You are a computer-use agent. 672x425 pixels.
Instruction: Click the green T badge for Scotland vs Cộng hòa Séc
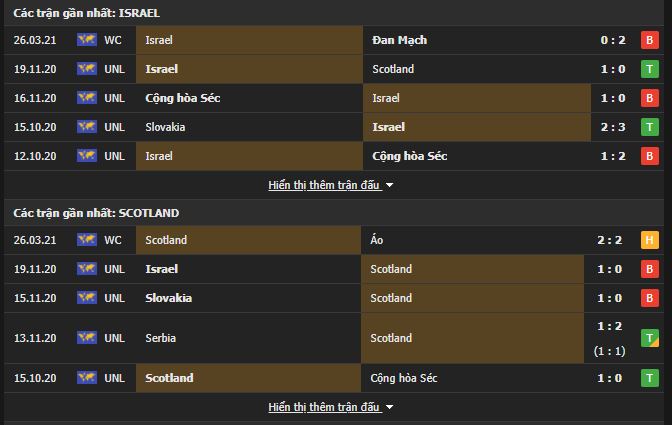point(650,378)
